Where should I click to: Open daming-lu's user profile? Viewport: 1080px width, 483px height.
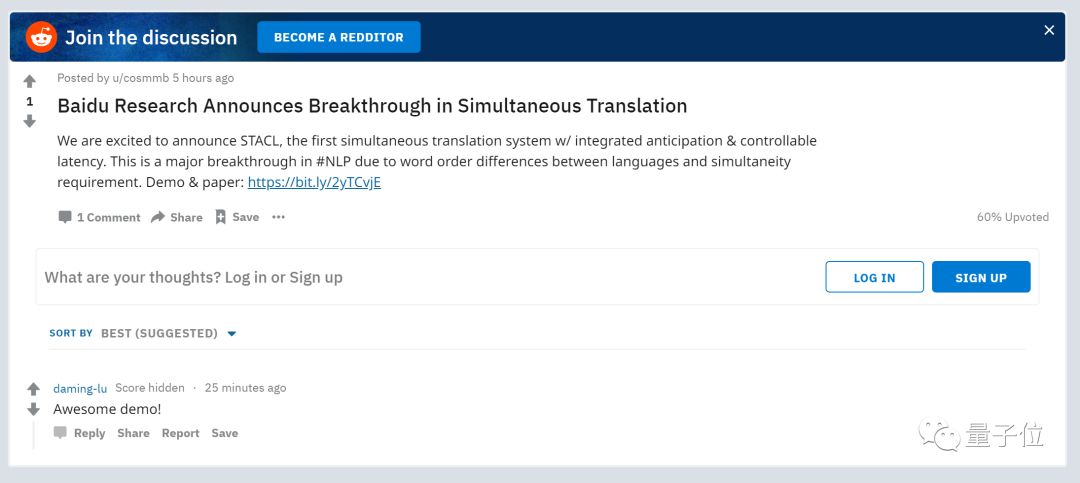(80, 388)
